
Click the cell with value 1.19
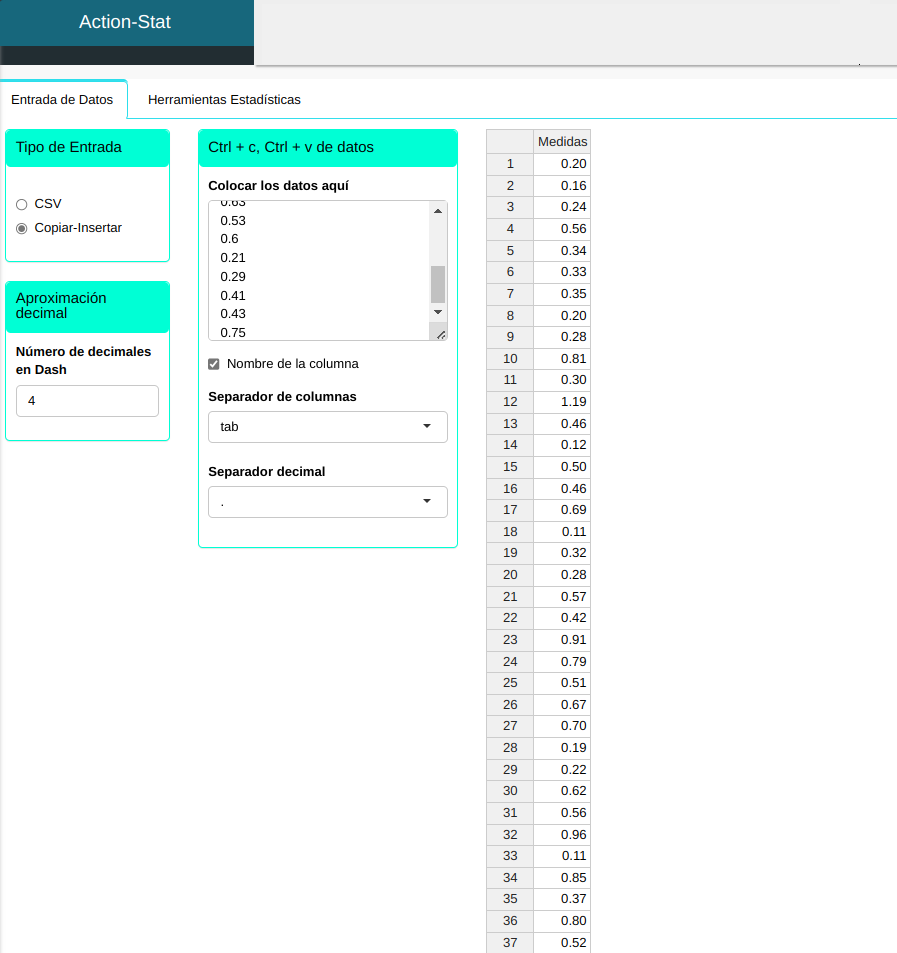pos(562,402)
